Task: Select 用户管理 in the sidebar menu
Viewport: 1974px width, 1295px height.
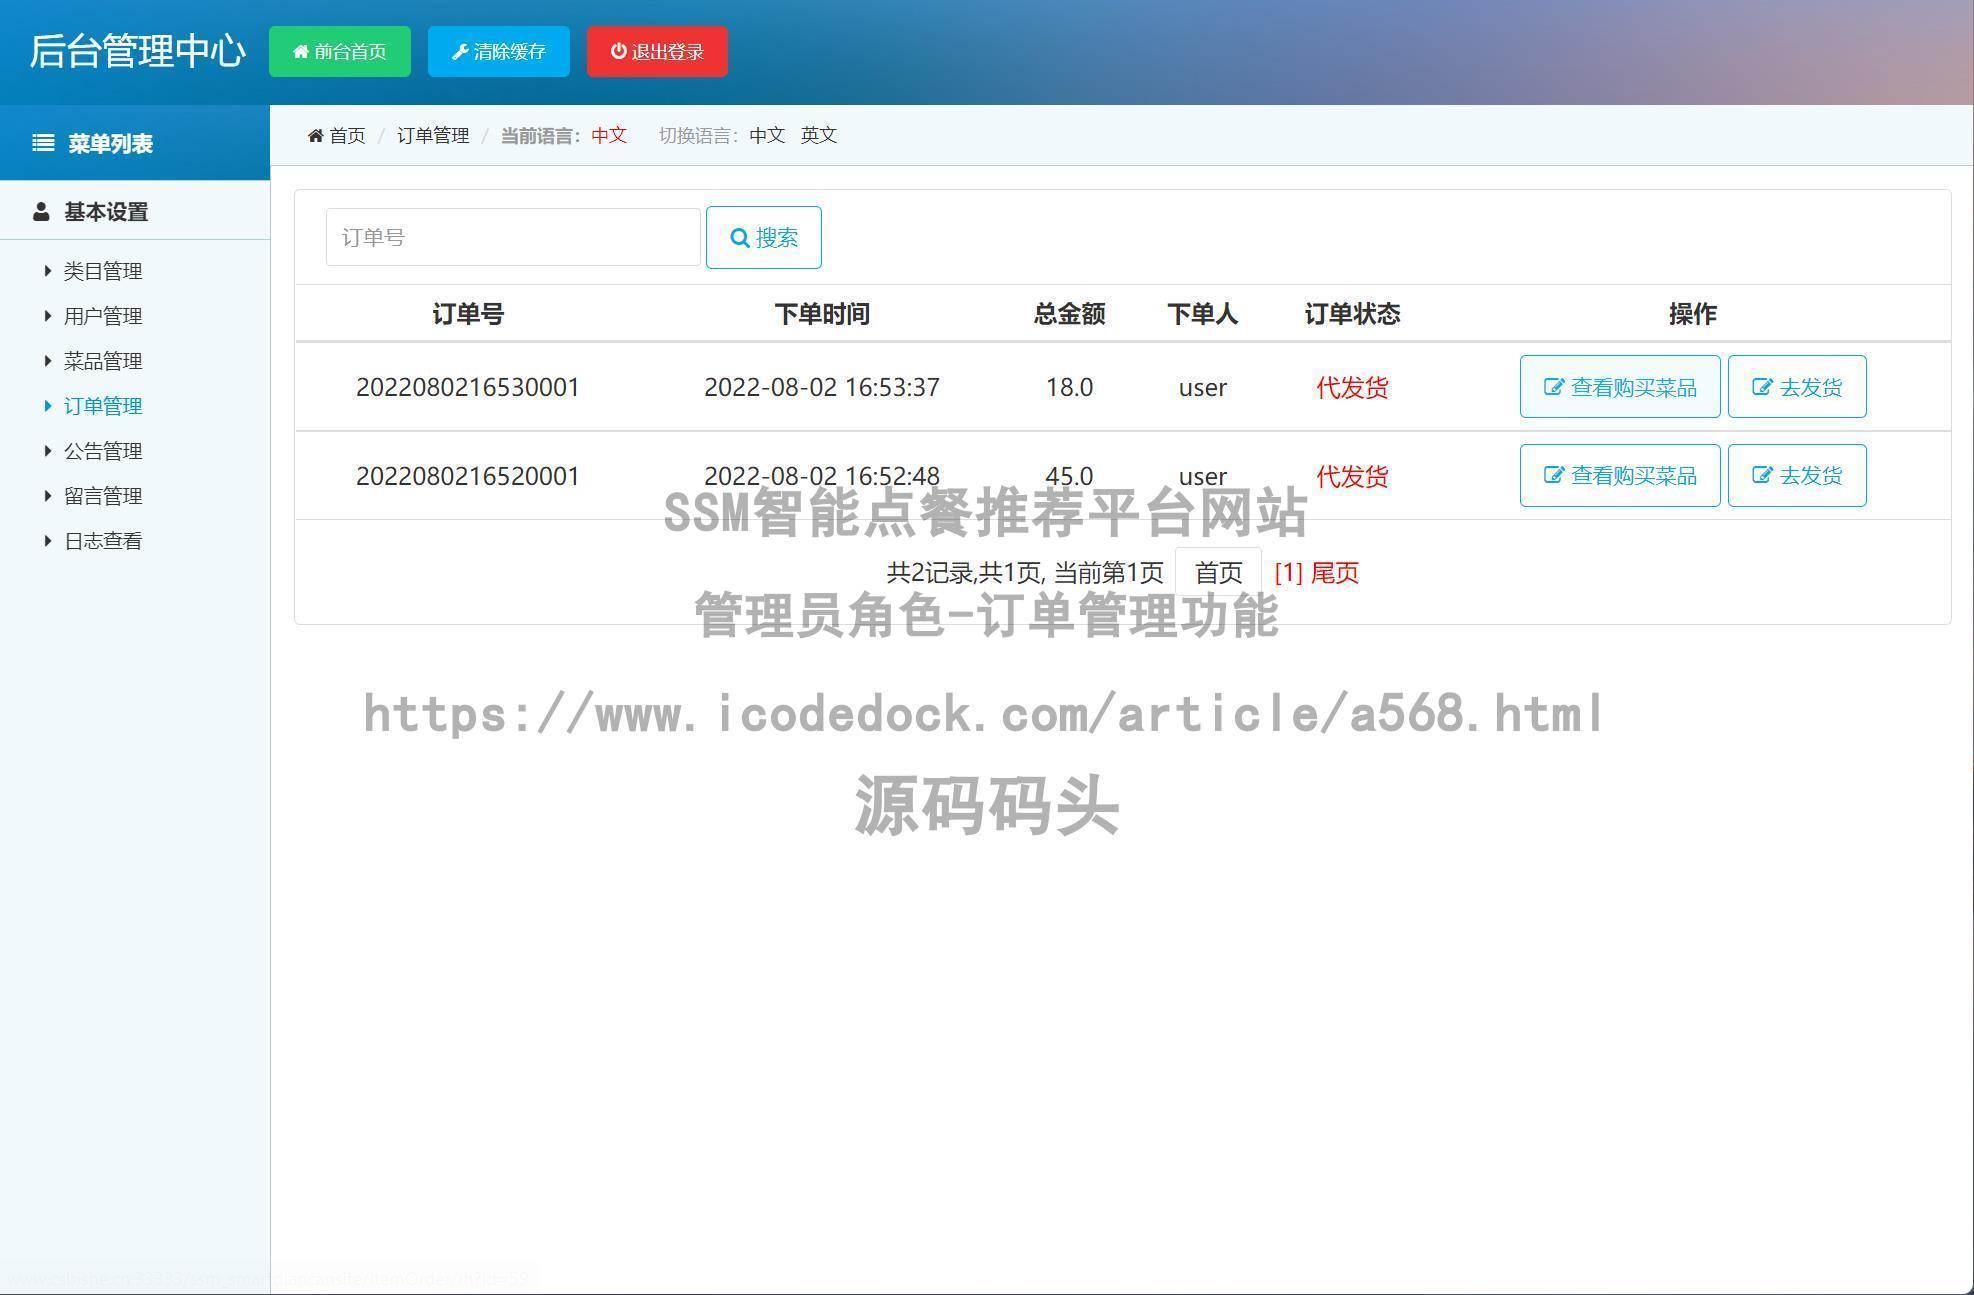Action: (103, 315)
